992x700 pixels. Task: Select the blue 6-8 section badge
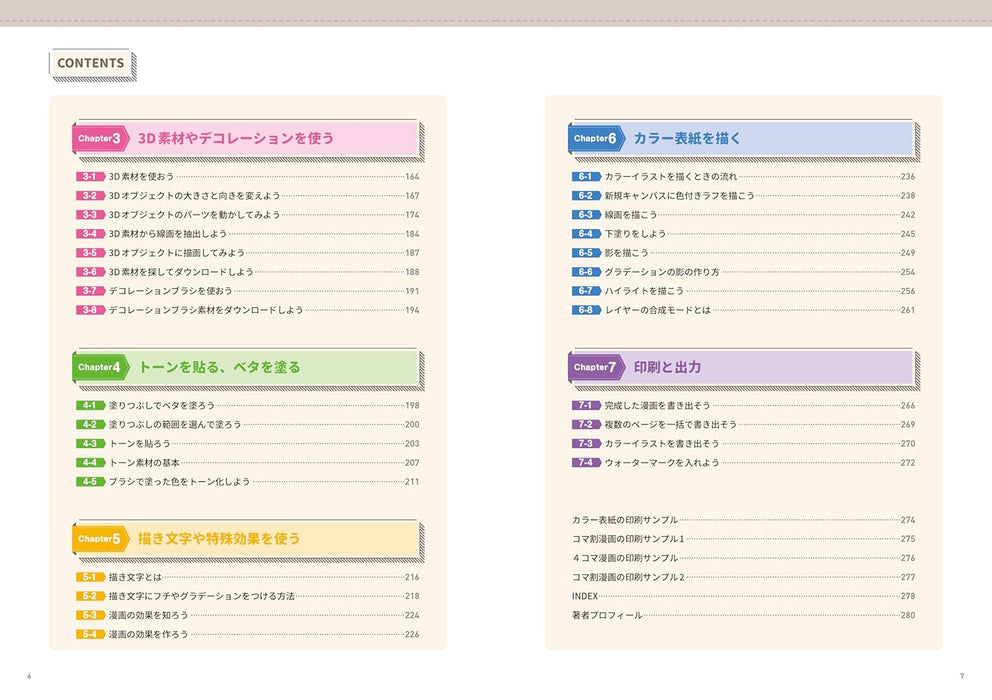click(586, 311)
